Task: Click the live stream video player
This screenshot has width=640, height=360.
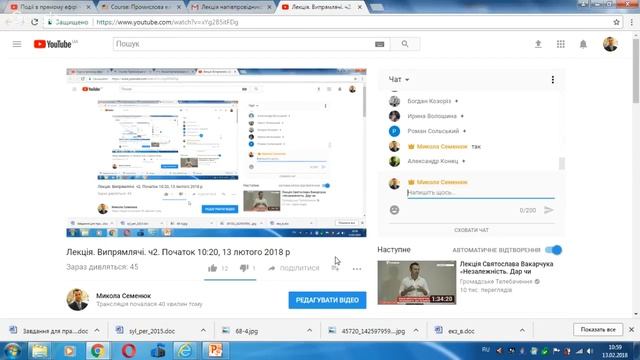Action: coord(216,153)
